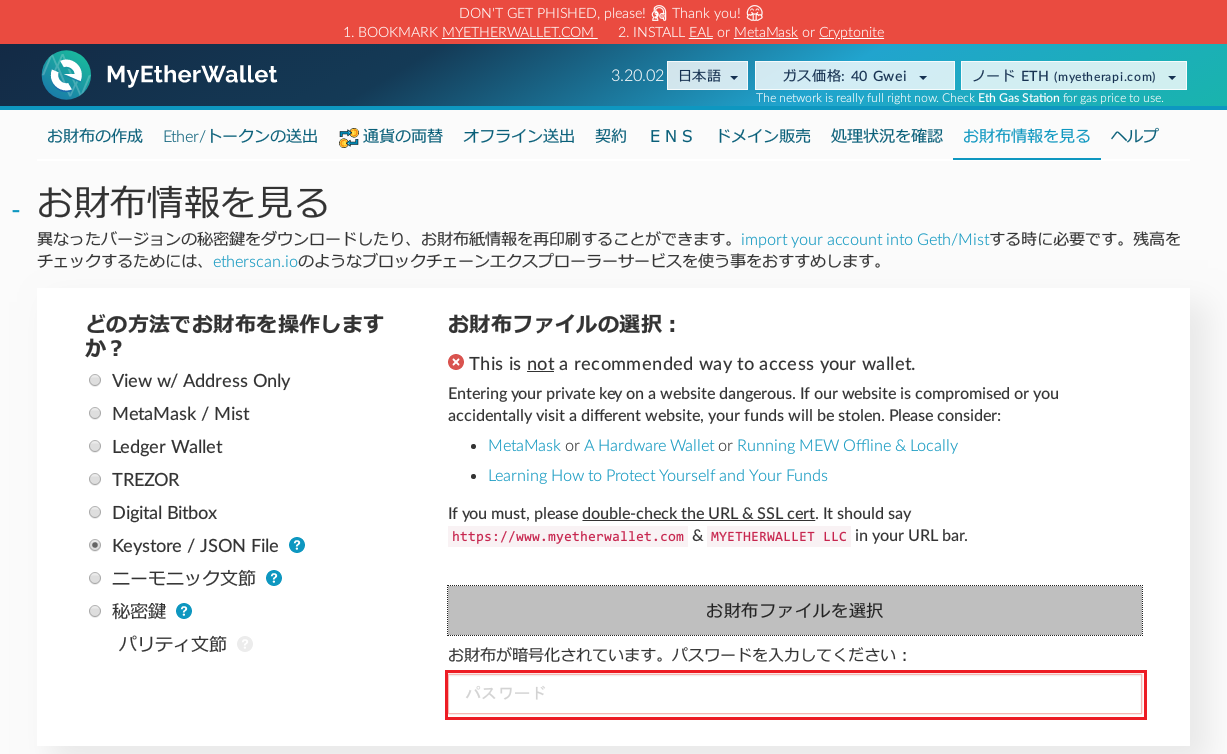Choose the Ledger Wallet radio option

point(95,446)
